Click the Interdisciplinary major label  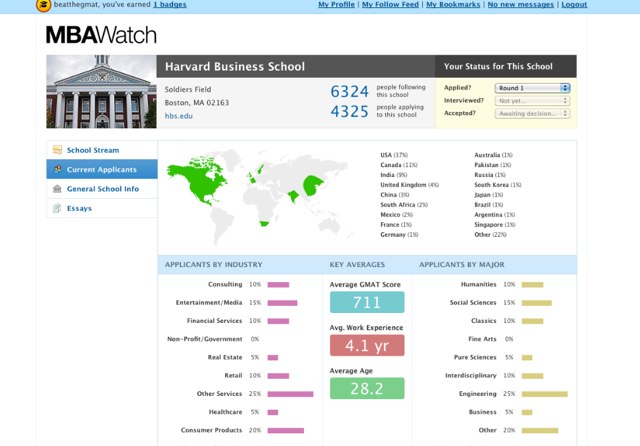[471, 375]
